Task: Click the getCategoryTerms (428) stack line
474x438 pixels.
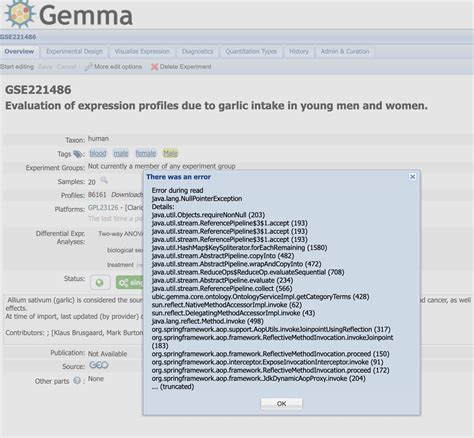Action: click(x=260, y=297)
